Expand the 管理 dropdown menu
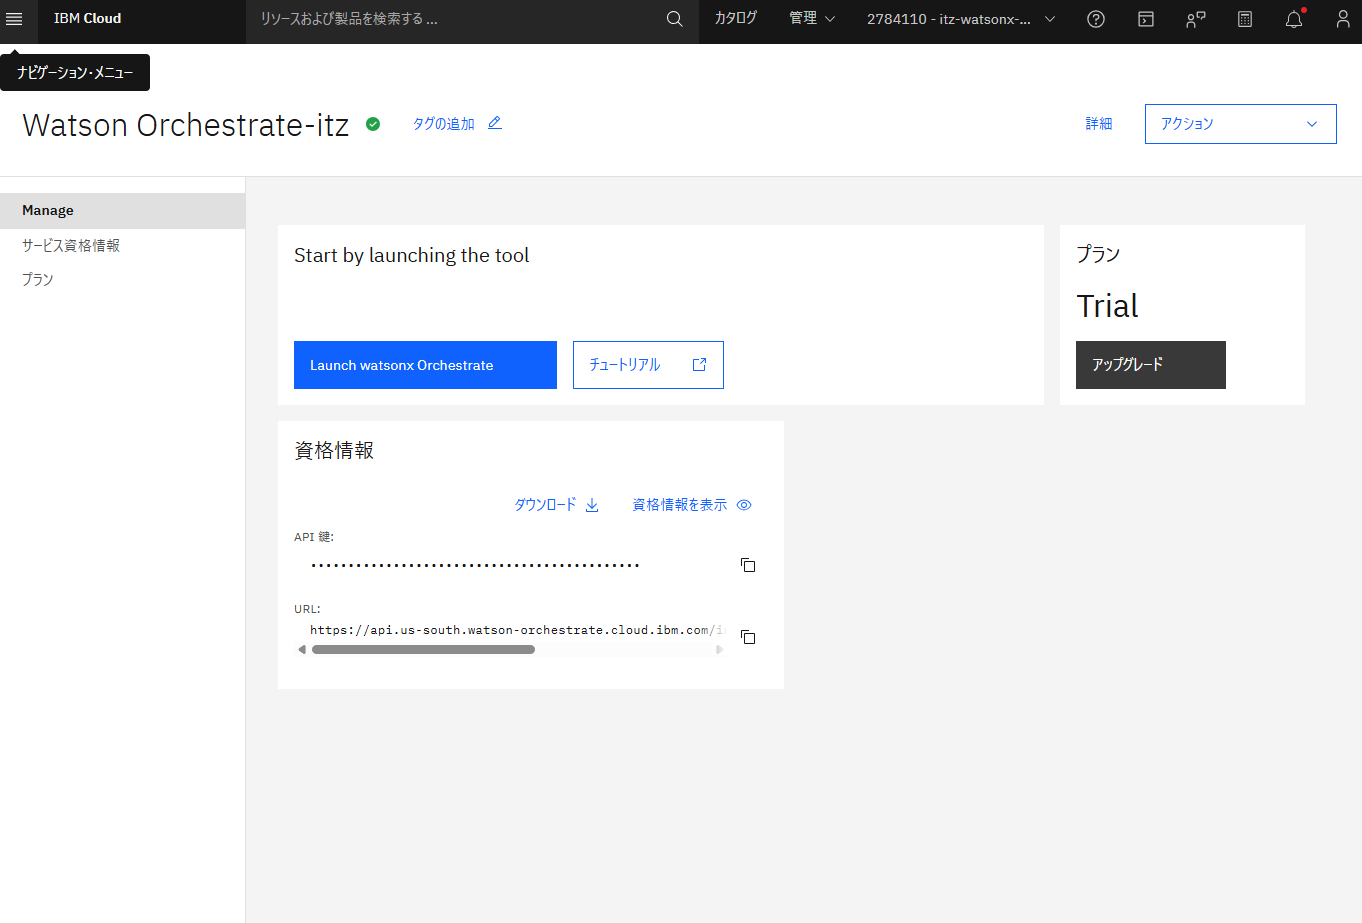 812,19
